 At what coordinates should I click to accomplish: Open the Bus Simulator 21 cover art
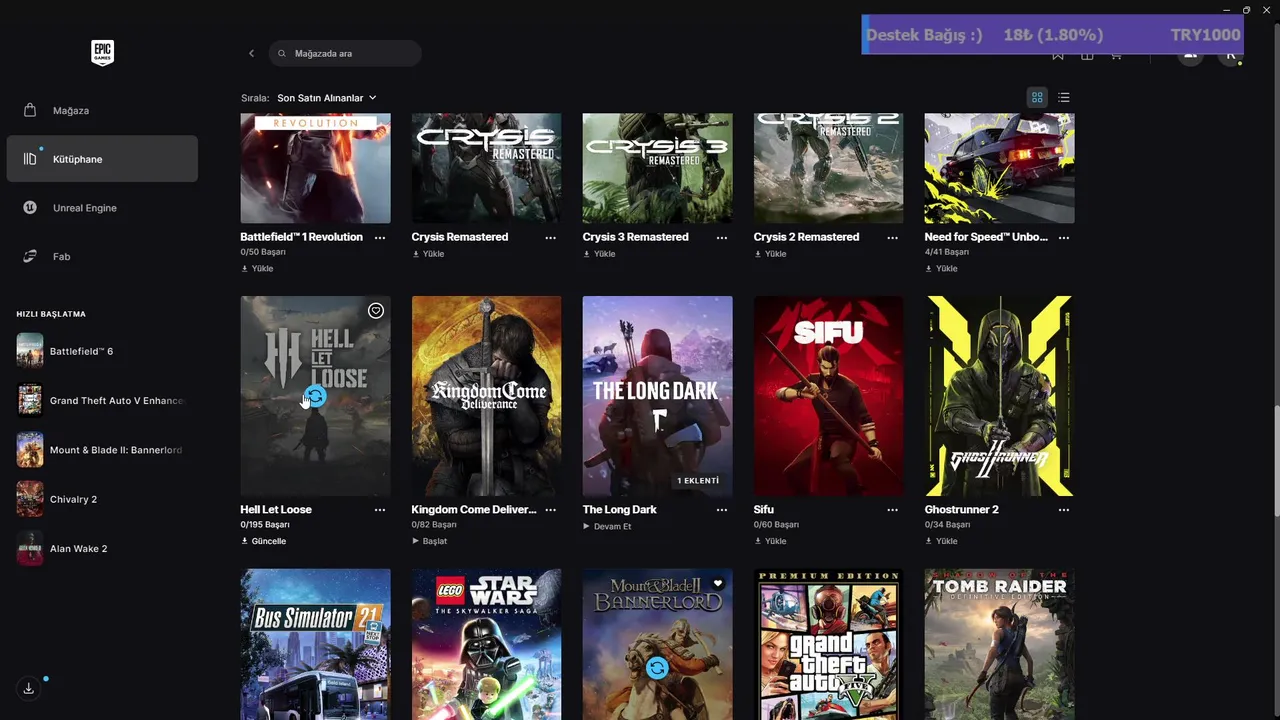pyautogui.click(x=315, y=644)
